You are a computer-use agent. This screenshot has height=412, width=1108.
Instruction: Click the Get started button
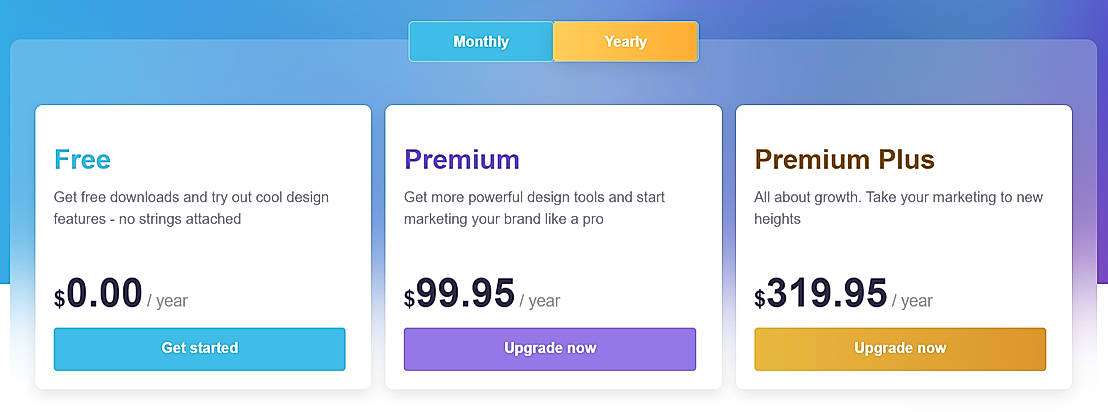(200, 349)
